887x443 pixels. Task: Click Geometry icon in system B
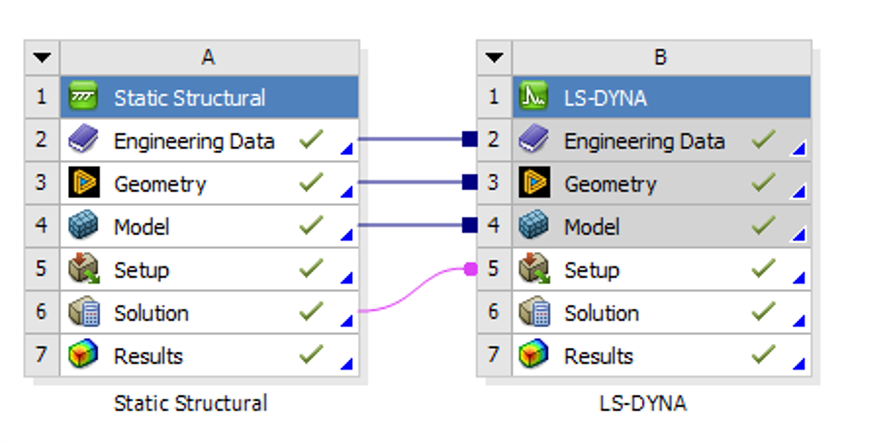533,183
